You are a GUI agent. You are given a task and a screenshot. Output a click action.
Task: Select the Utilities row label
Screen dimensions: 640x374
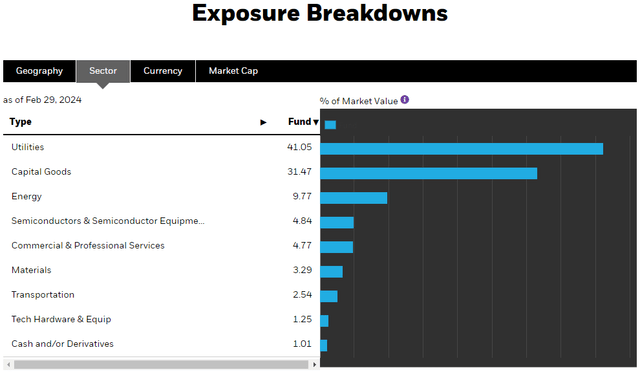click(x=27, y=147)
